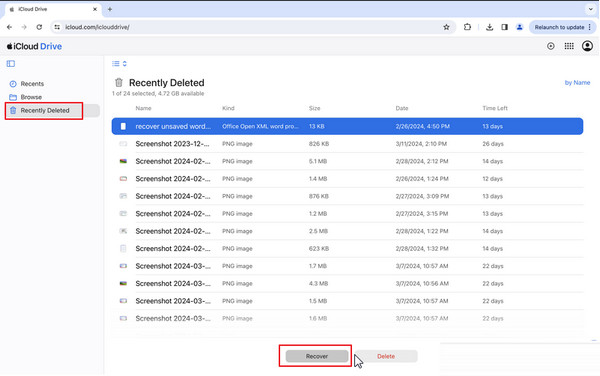Select Screenshot 2023-12 file of 826 KB

point(347,144)
